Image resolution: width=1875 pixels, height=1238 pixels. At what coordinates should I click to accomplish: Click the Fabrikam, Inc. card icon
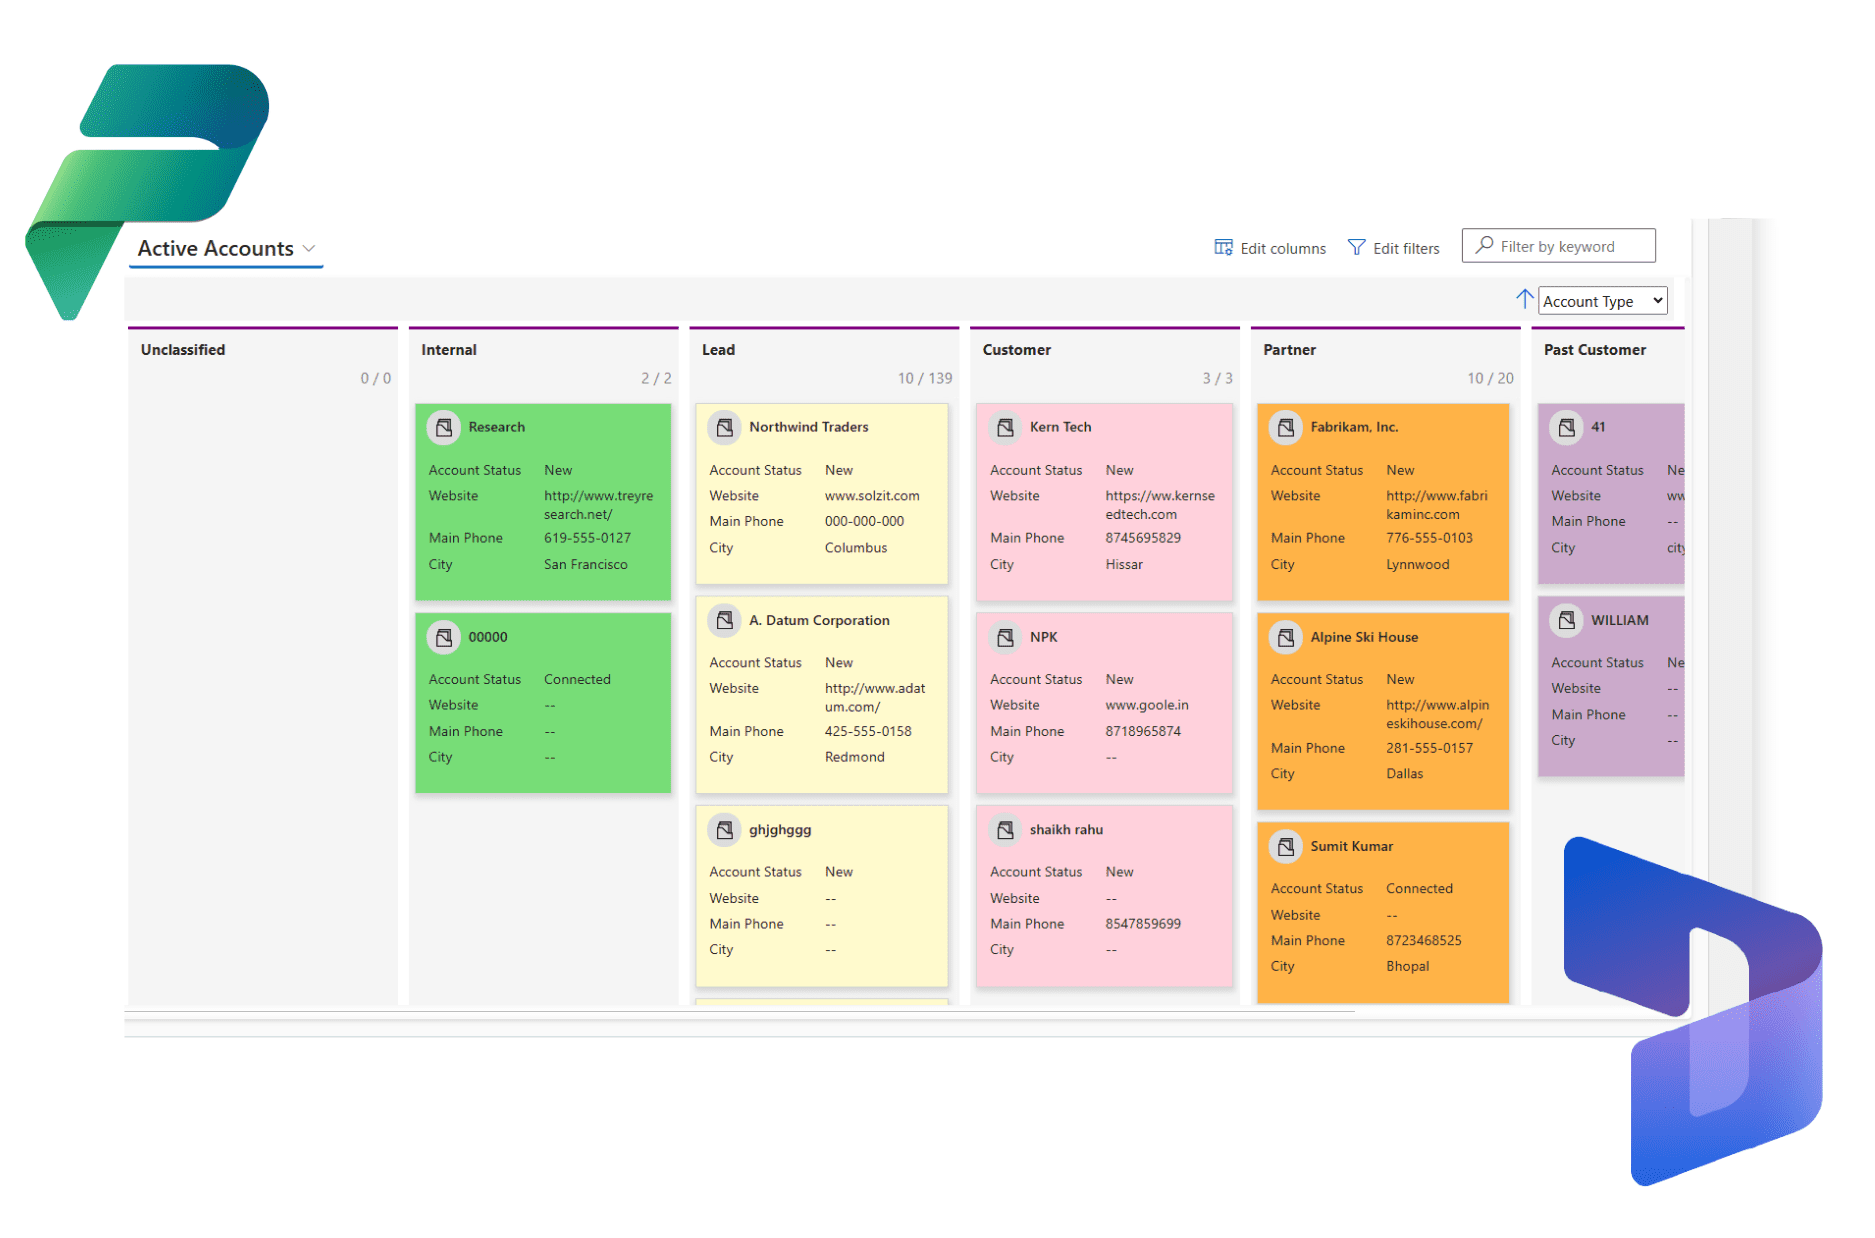[x=1286, y=427]
